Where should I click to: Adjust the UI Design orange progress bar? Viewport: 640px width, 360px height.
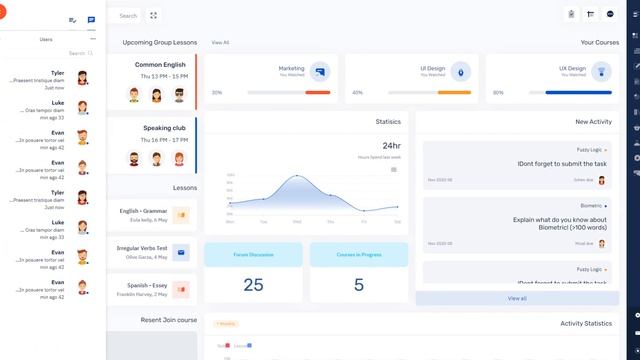click(454, 93)
